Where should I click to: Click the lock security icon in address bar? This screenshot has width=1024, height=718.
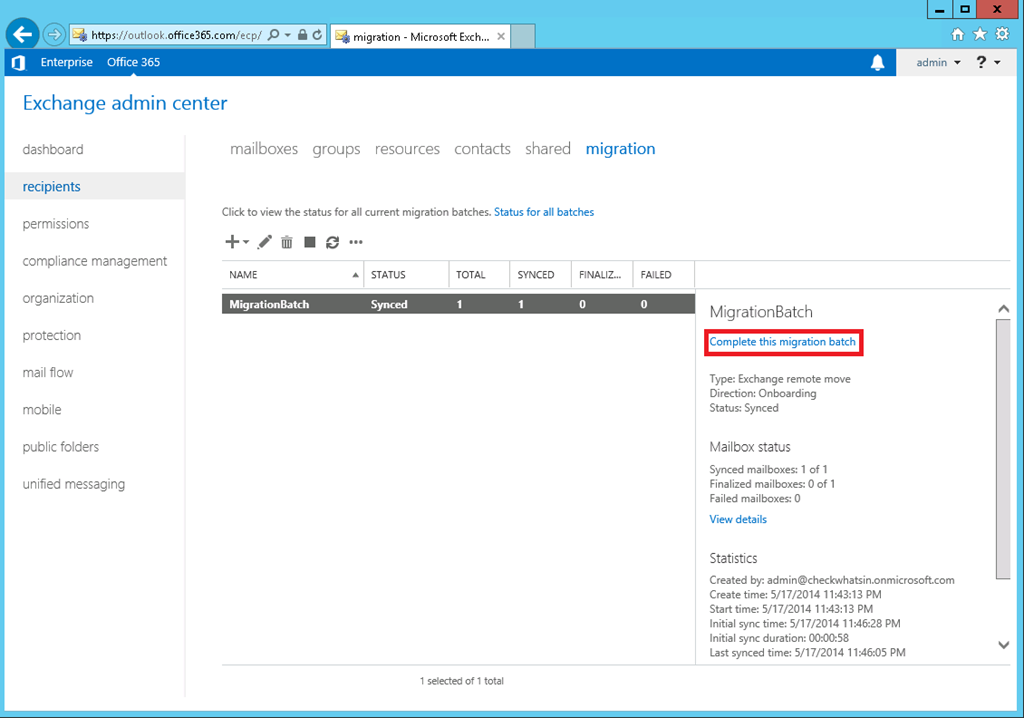pyautogui.click(x=302, y=35)
